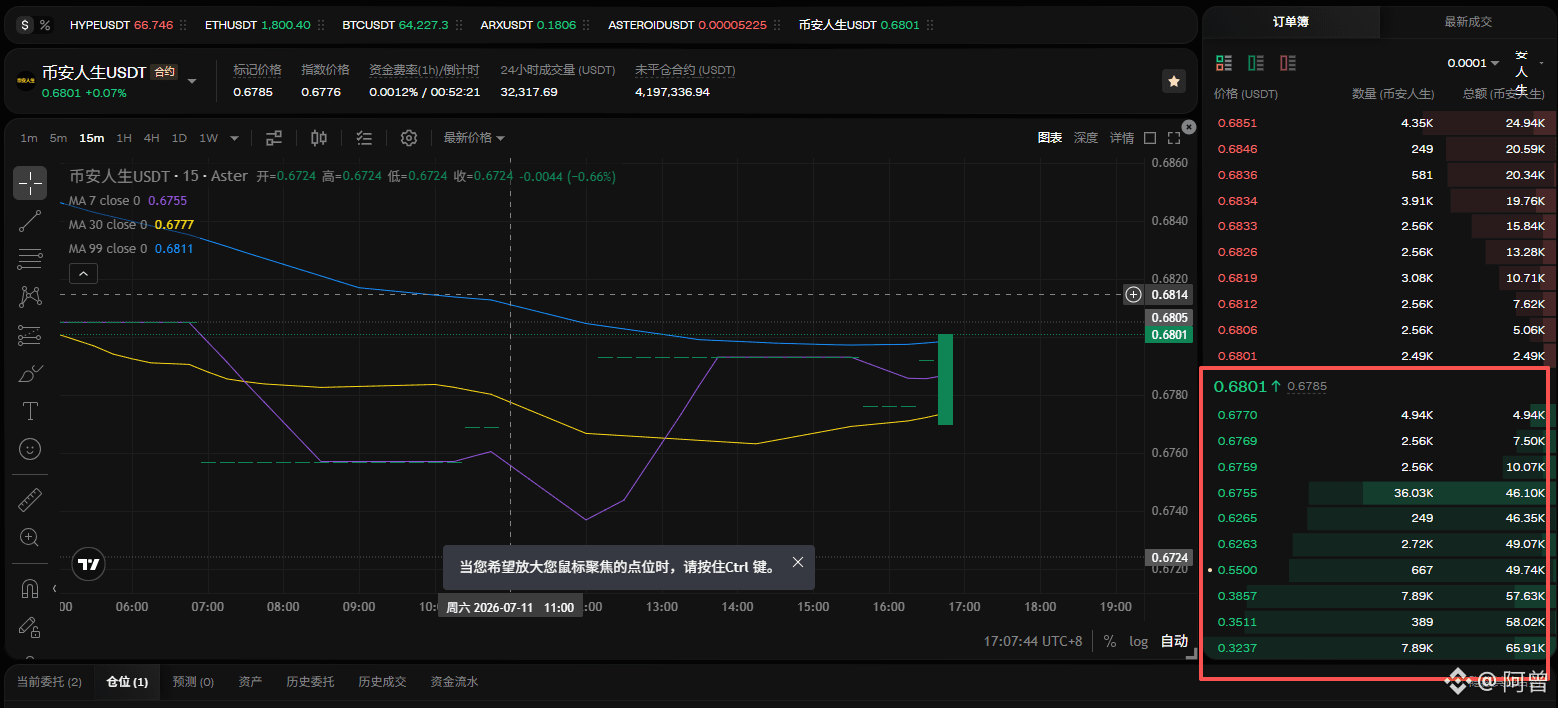Select the 图表 chart view
1558x708 pixels.
coord(1049,138)
